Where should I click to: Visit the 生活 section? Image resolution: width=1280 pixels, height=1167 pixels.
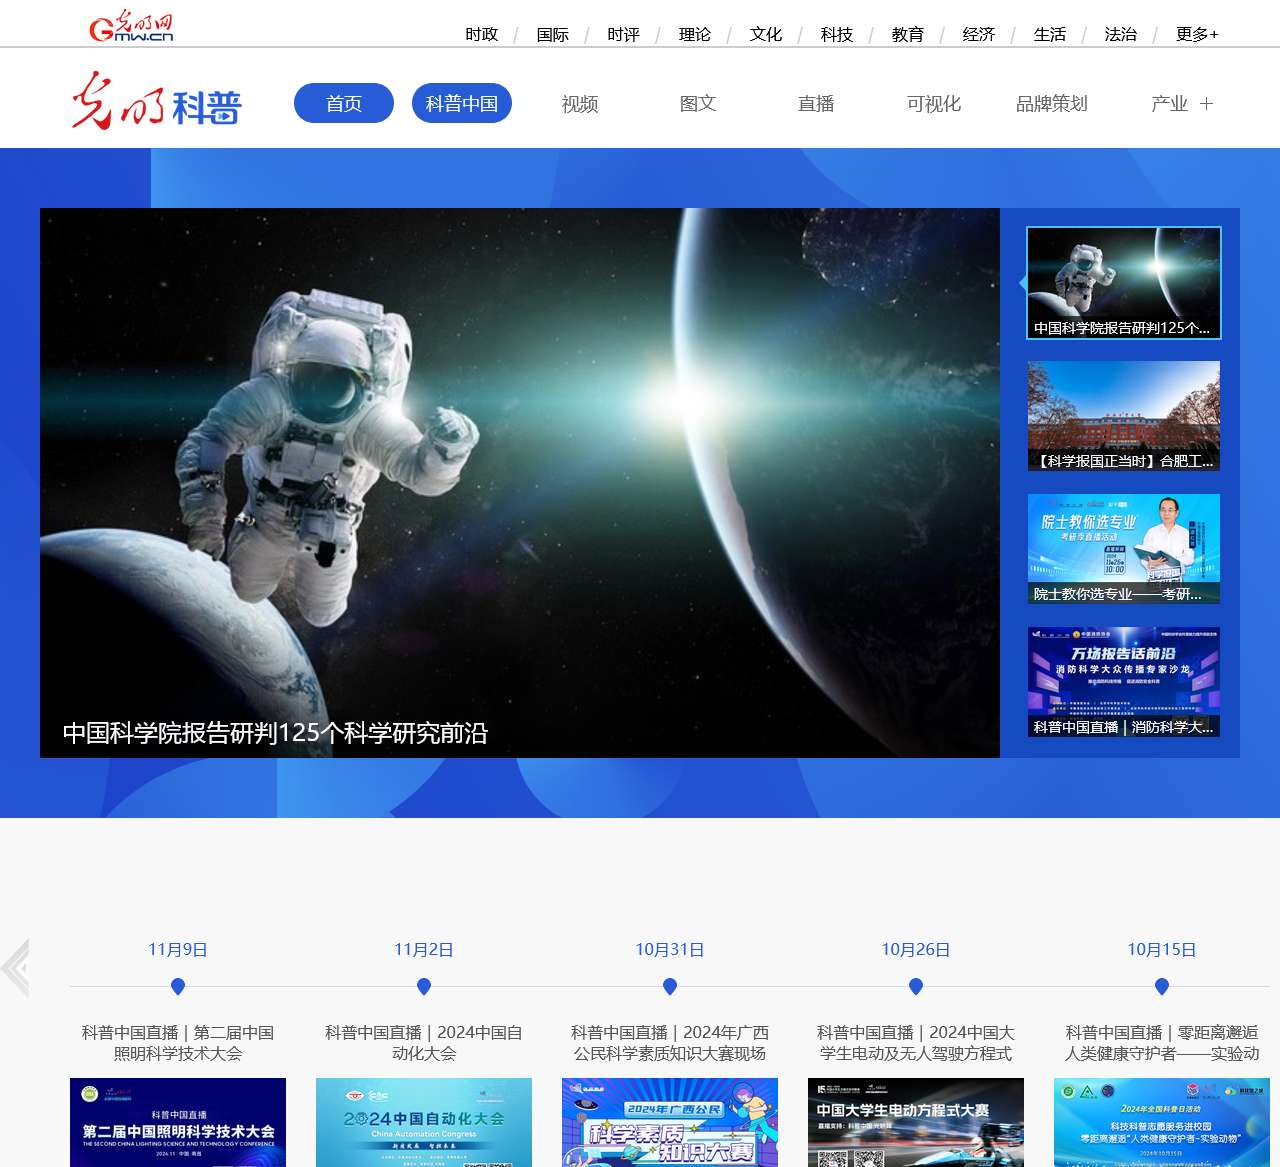pyautogui.click(x=1049, y=34)
